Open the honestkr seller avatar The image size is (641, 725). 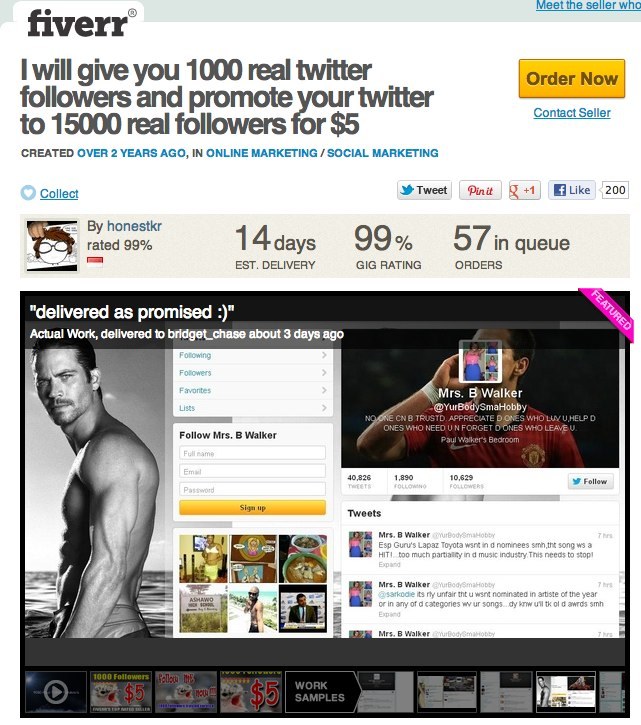tap(52, 246)
